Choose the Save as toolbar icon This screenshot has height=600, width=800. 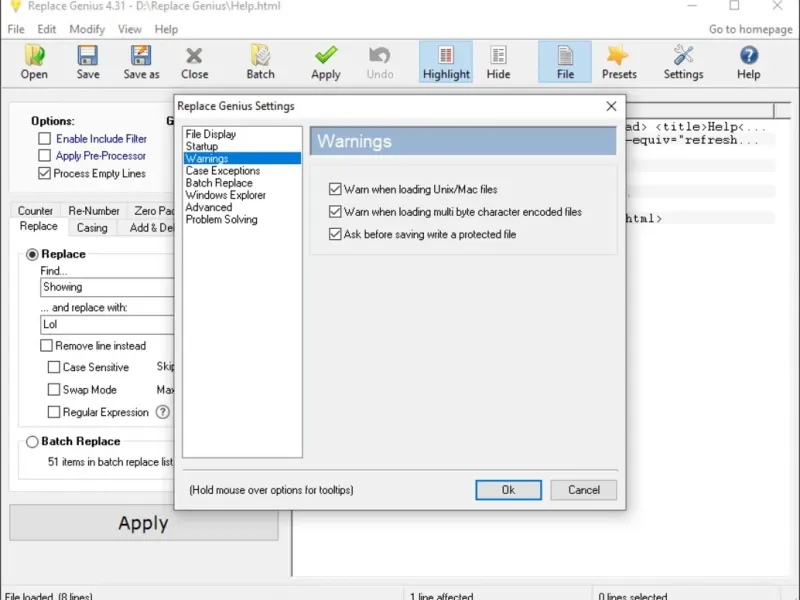coord(141,62)
